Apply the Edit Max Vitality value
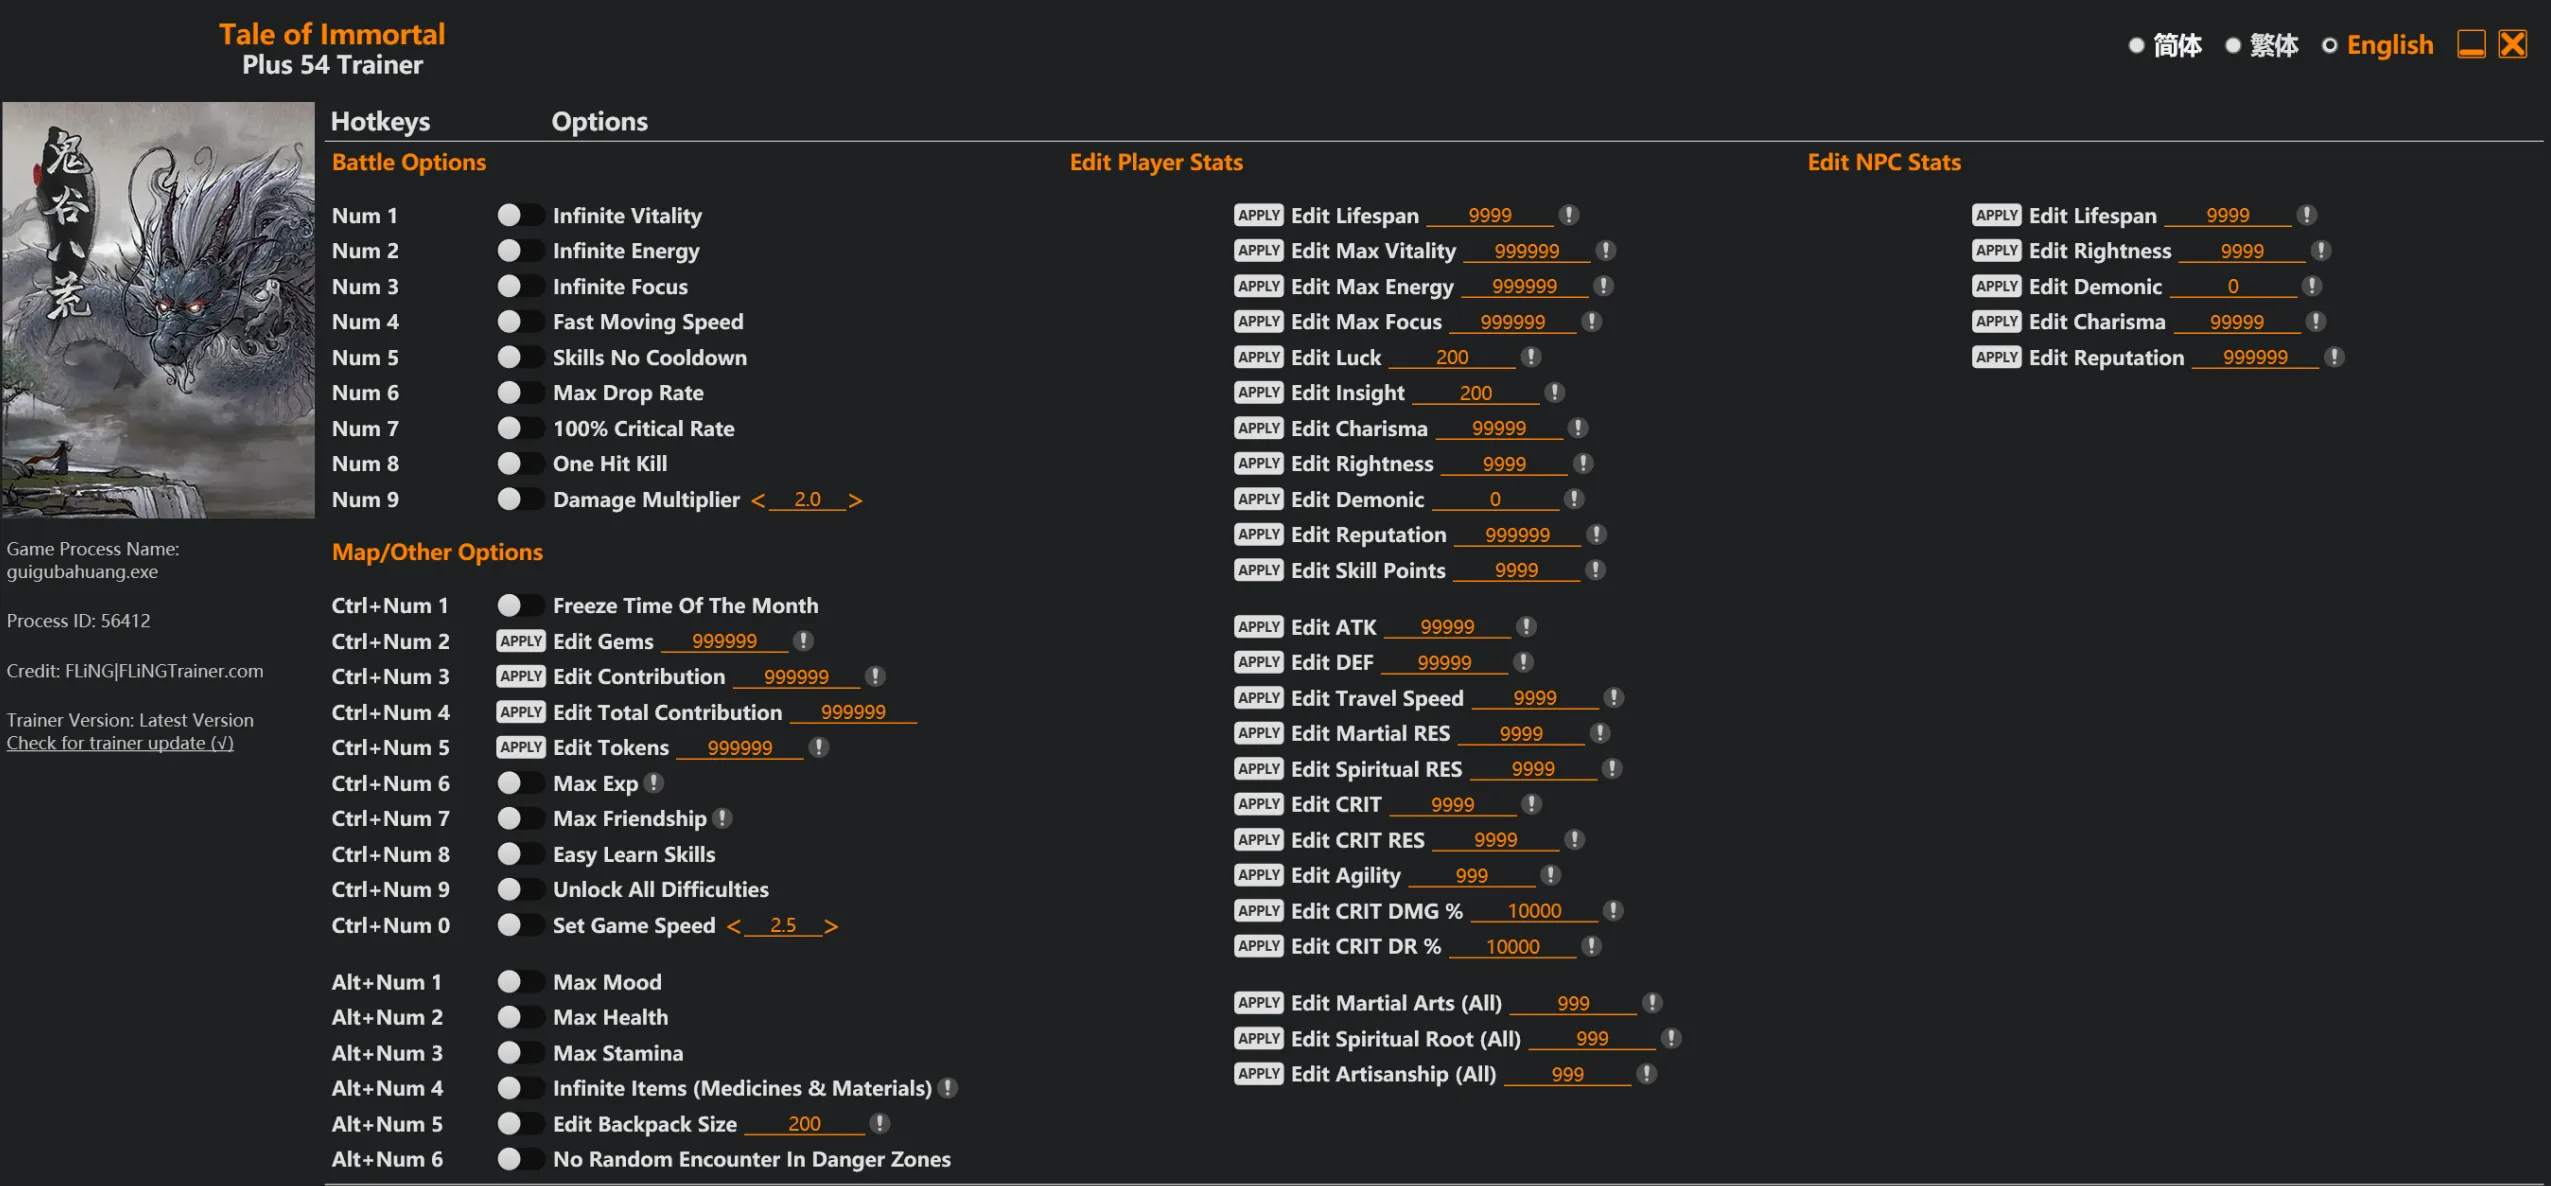 tap(1258, 251)
